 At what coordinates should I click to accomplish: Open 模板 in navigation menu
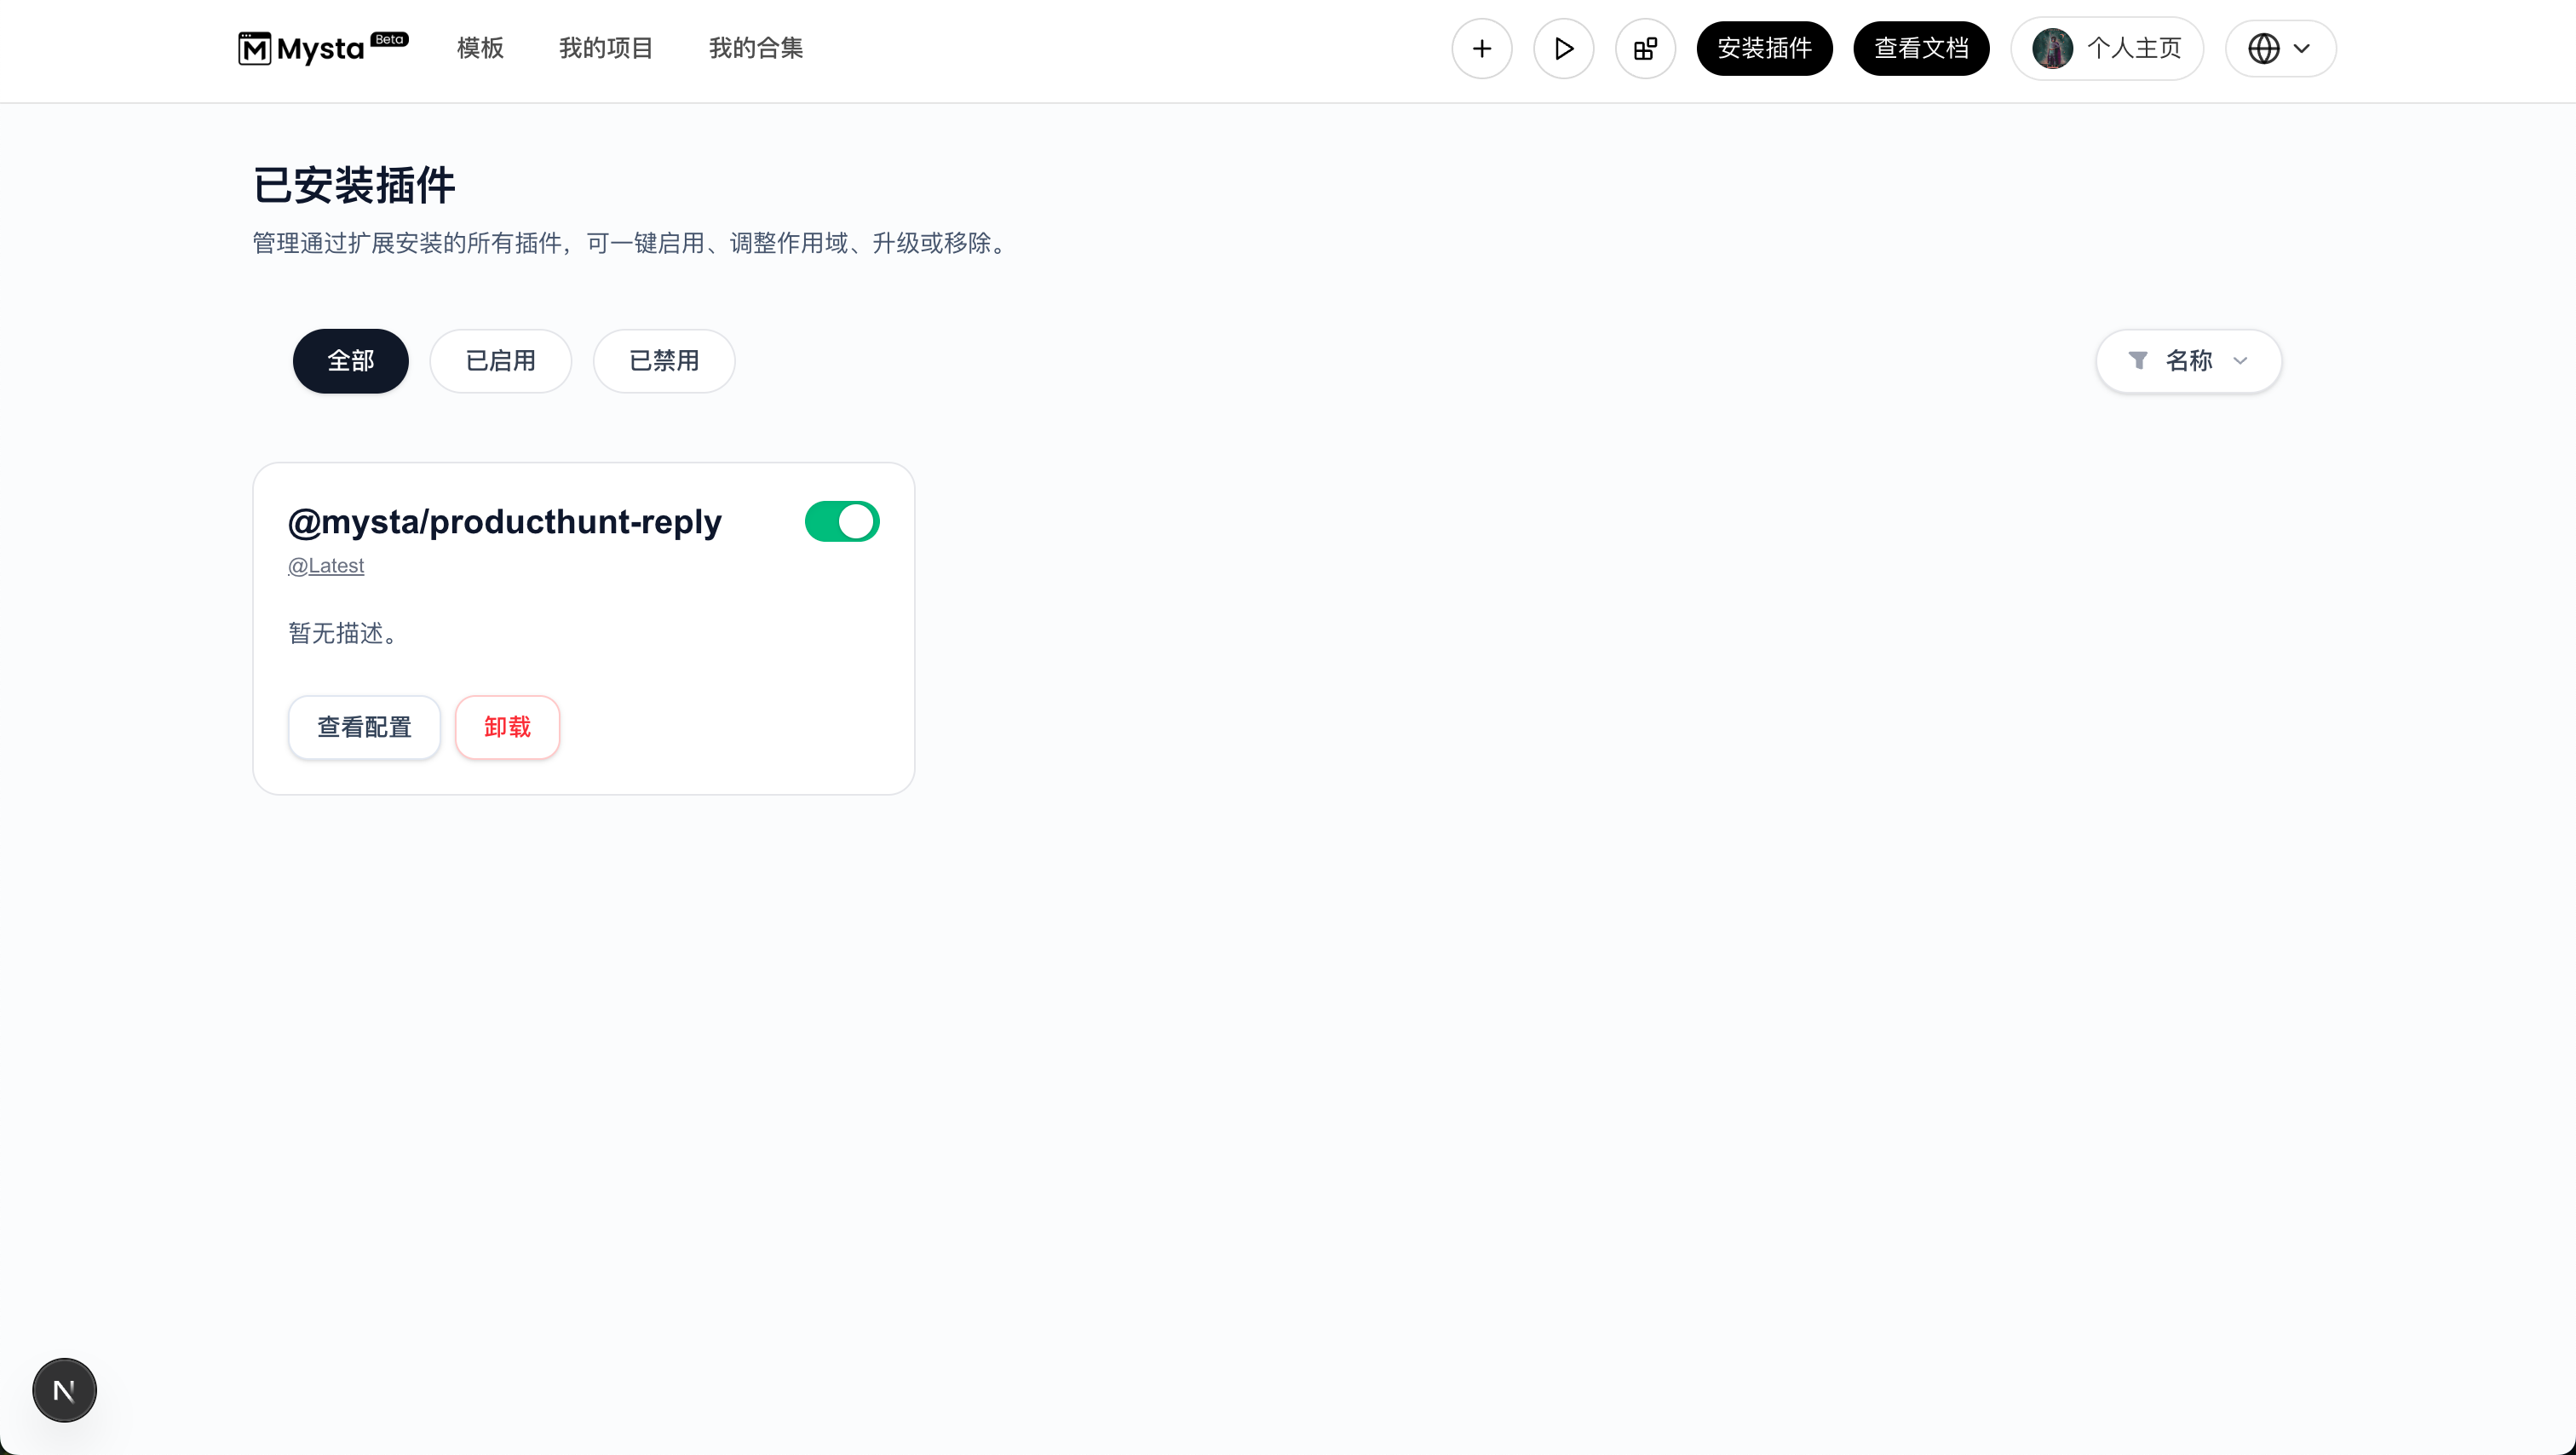coord(480,48)
